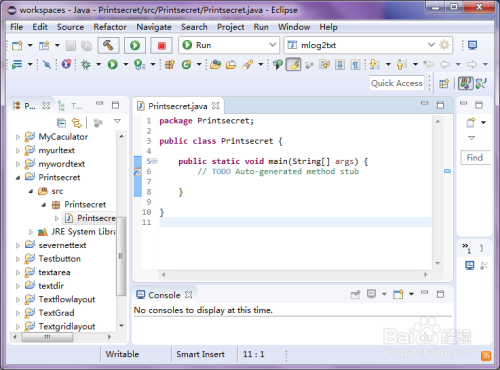
Task: Maximize the Console view
Action: pyautogui.click(x=440, y=294)
